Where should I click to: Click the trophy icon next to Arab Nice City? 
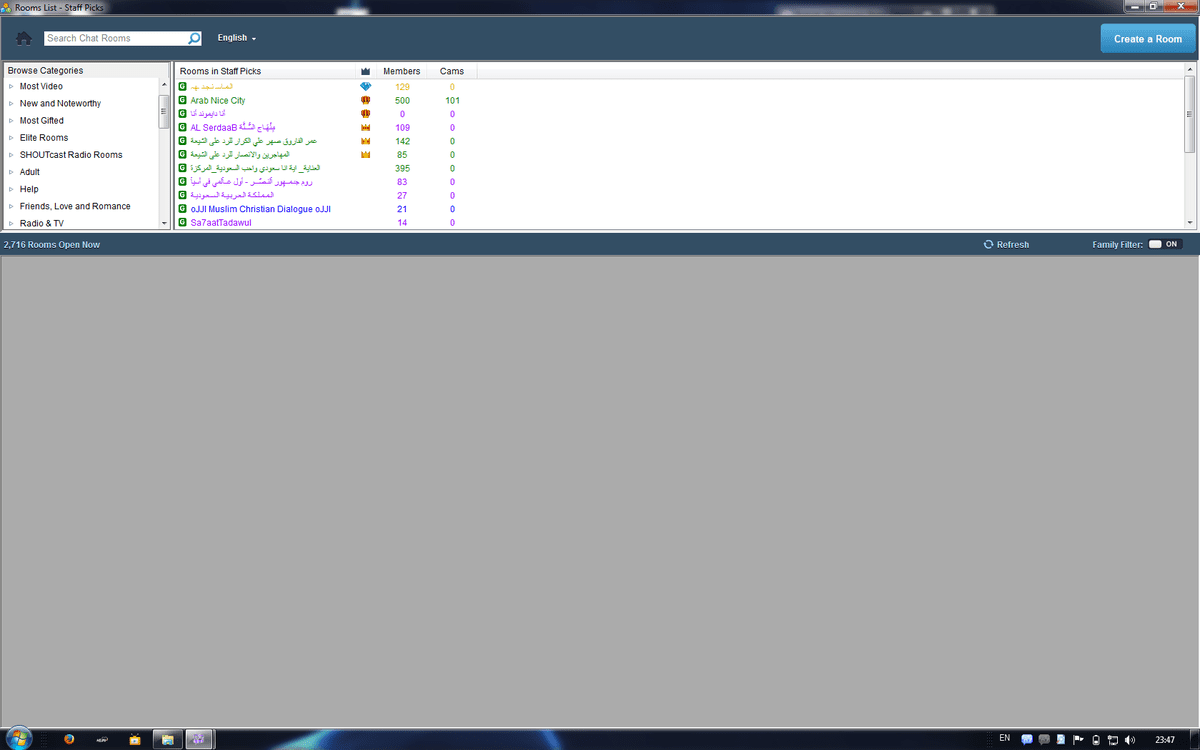click(365, 100)
